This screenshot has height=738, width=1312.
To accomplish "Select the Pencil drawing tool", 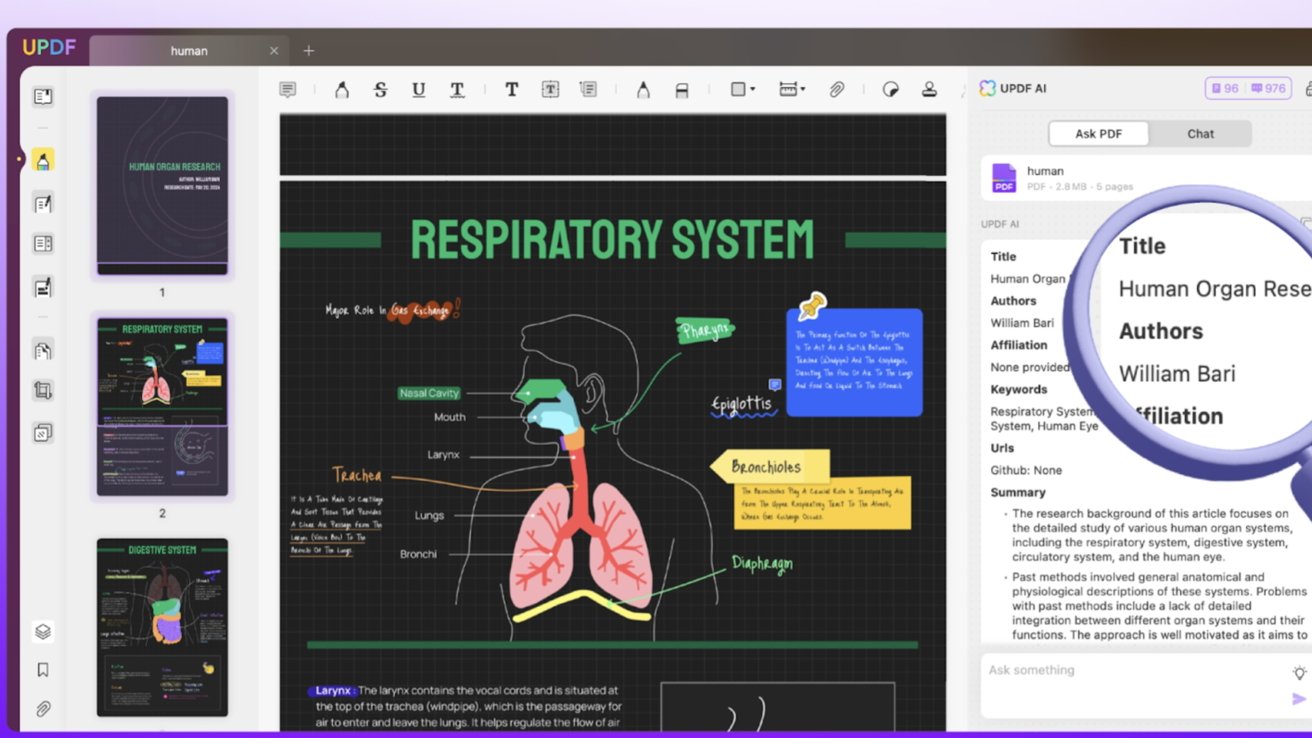I will point(643,90).
